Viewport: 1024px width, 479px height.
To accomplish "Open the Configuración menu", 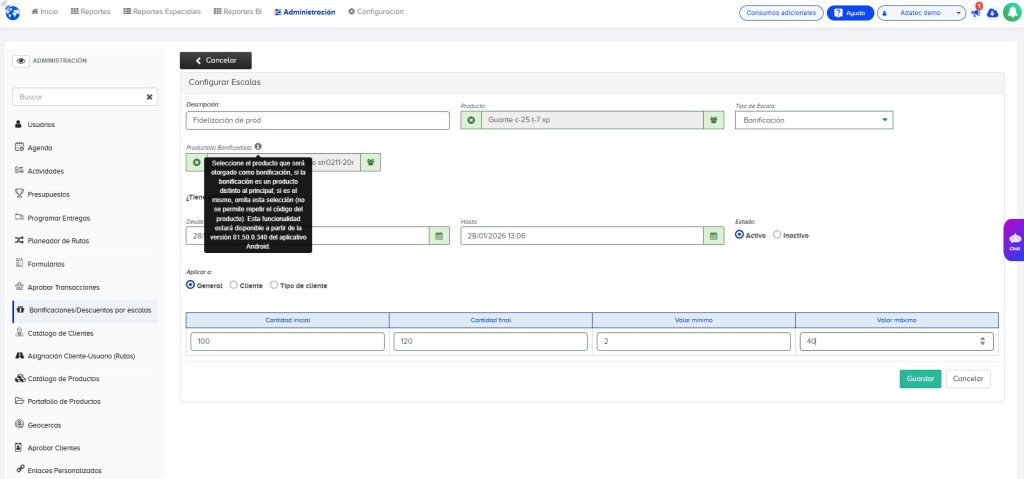I will (x=376, y=12).
